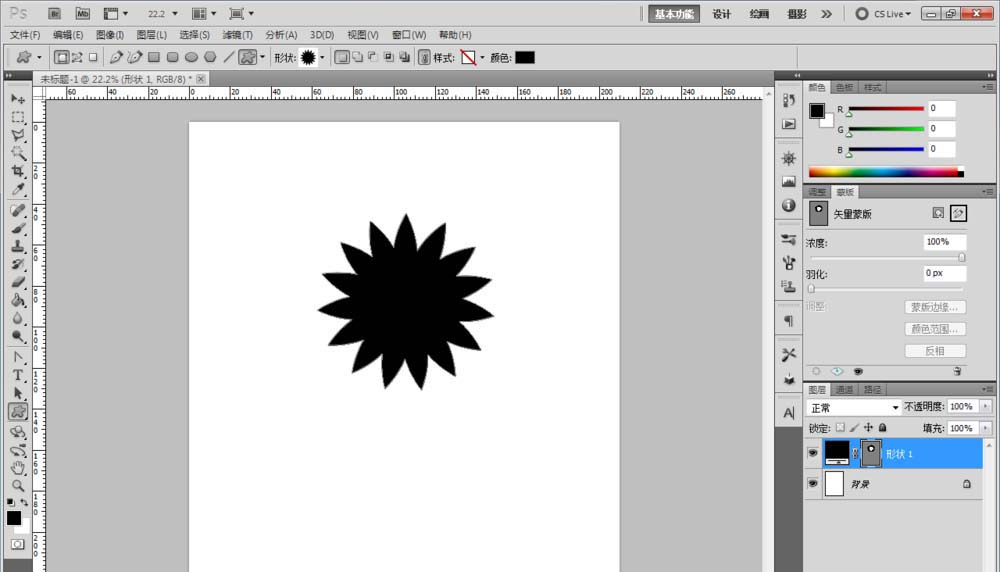
Task: Select the Path Selection arrow tool
Action: (18, 393)
